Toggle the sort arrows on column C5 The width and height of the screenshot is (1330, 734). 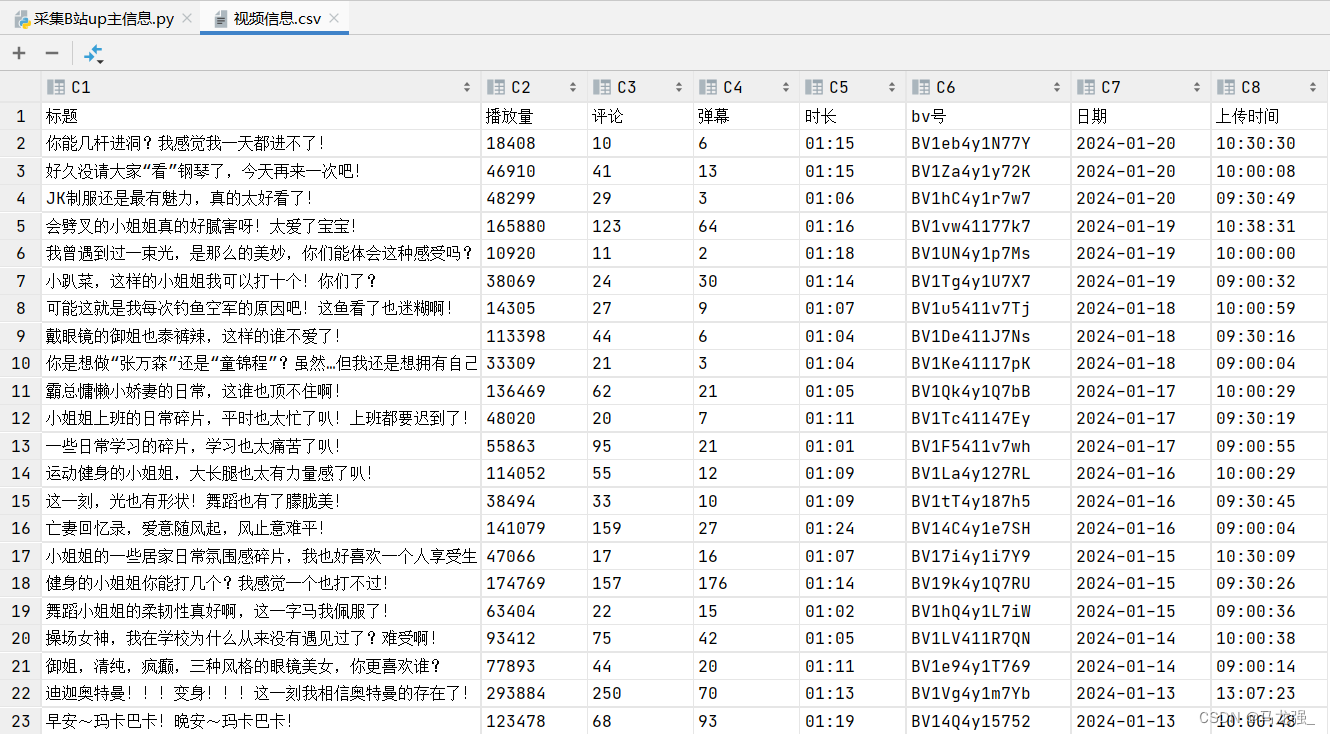892,88
